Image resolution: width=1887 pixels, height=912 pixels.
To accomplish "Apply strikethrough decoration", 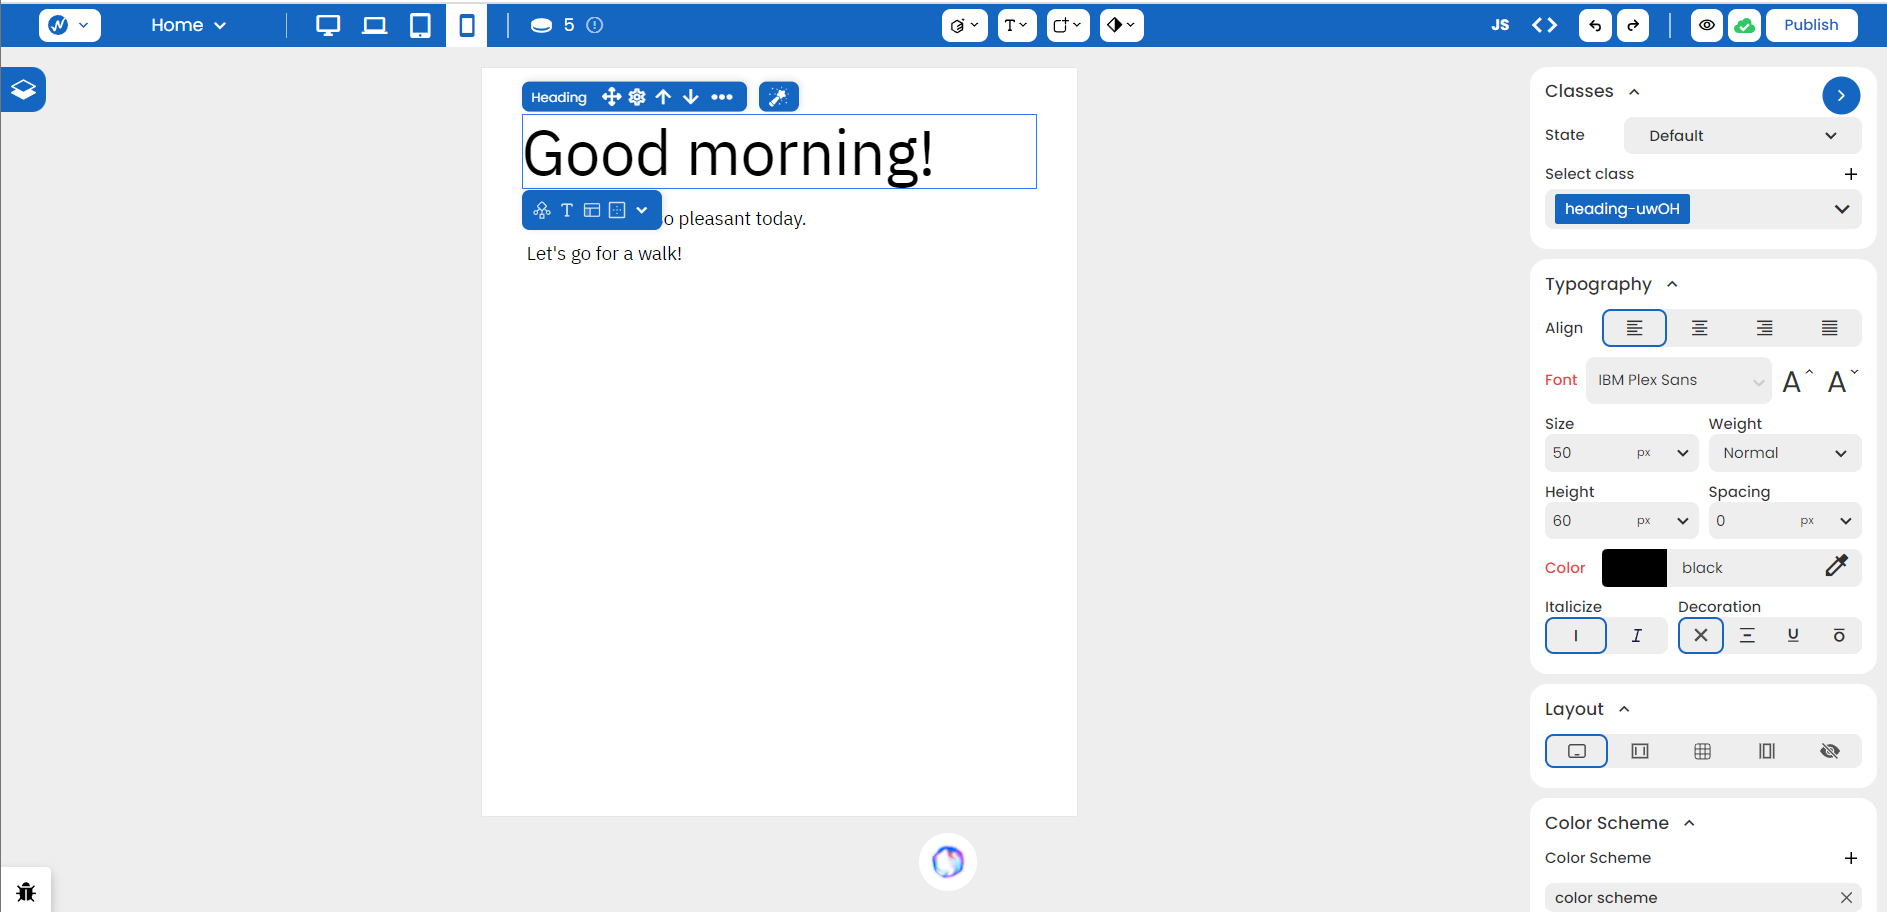I will [x=1747, y=636].
